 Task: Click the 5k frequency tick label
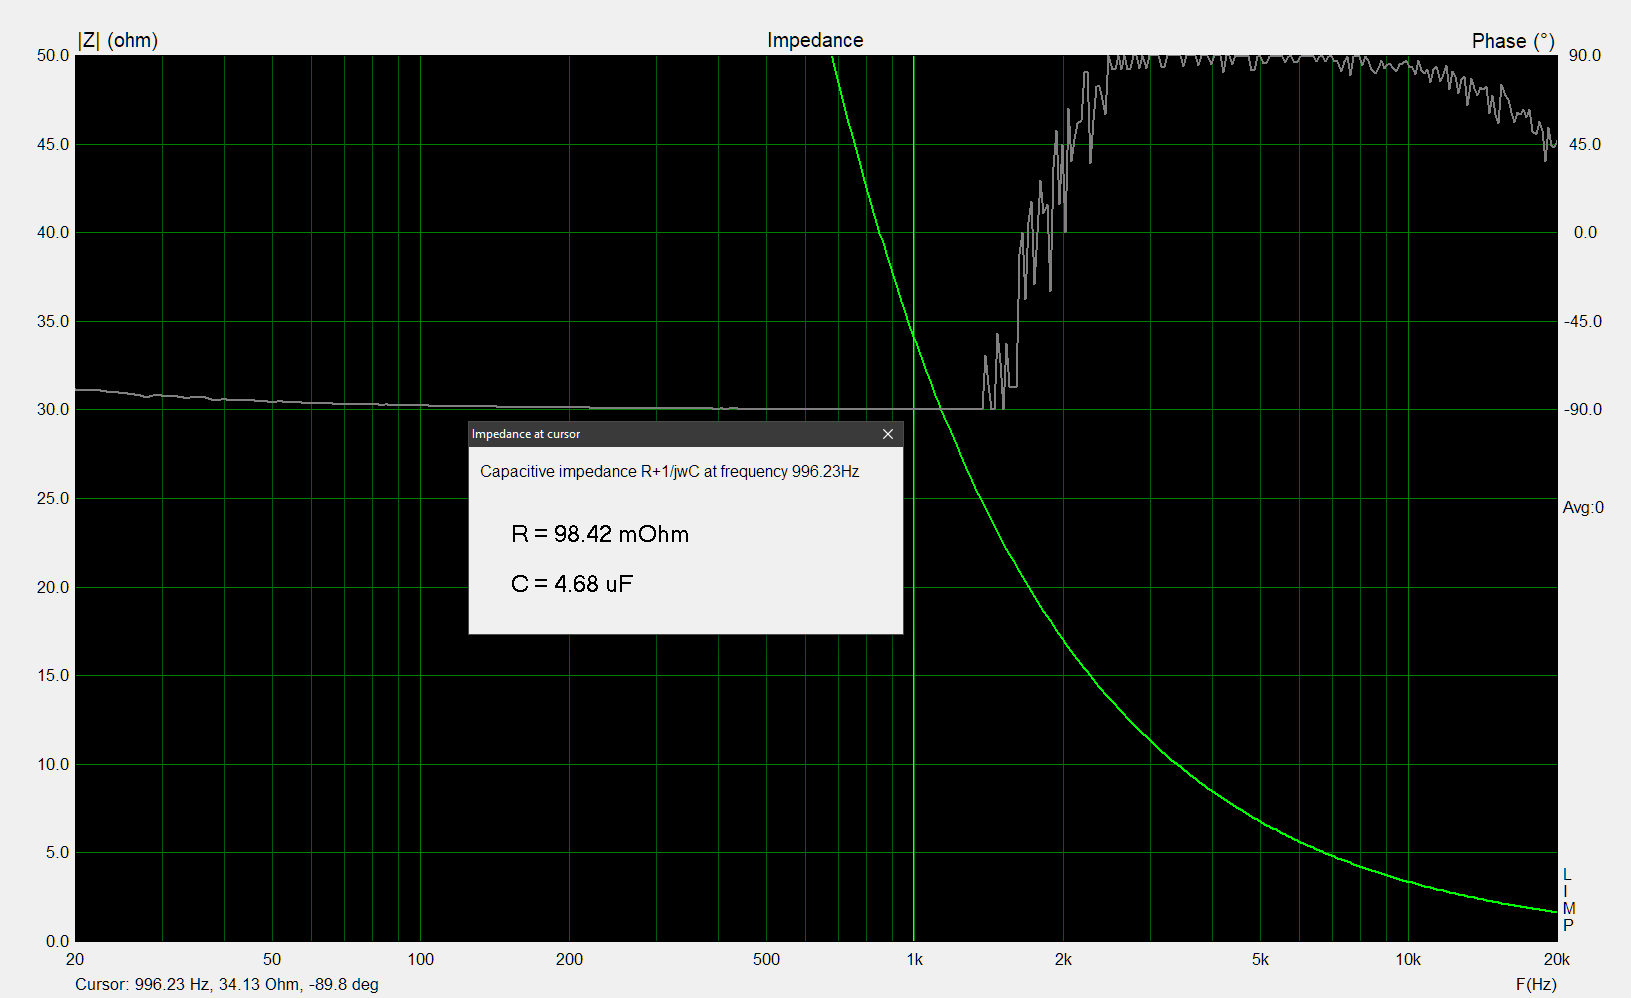1260,960
